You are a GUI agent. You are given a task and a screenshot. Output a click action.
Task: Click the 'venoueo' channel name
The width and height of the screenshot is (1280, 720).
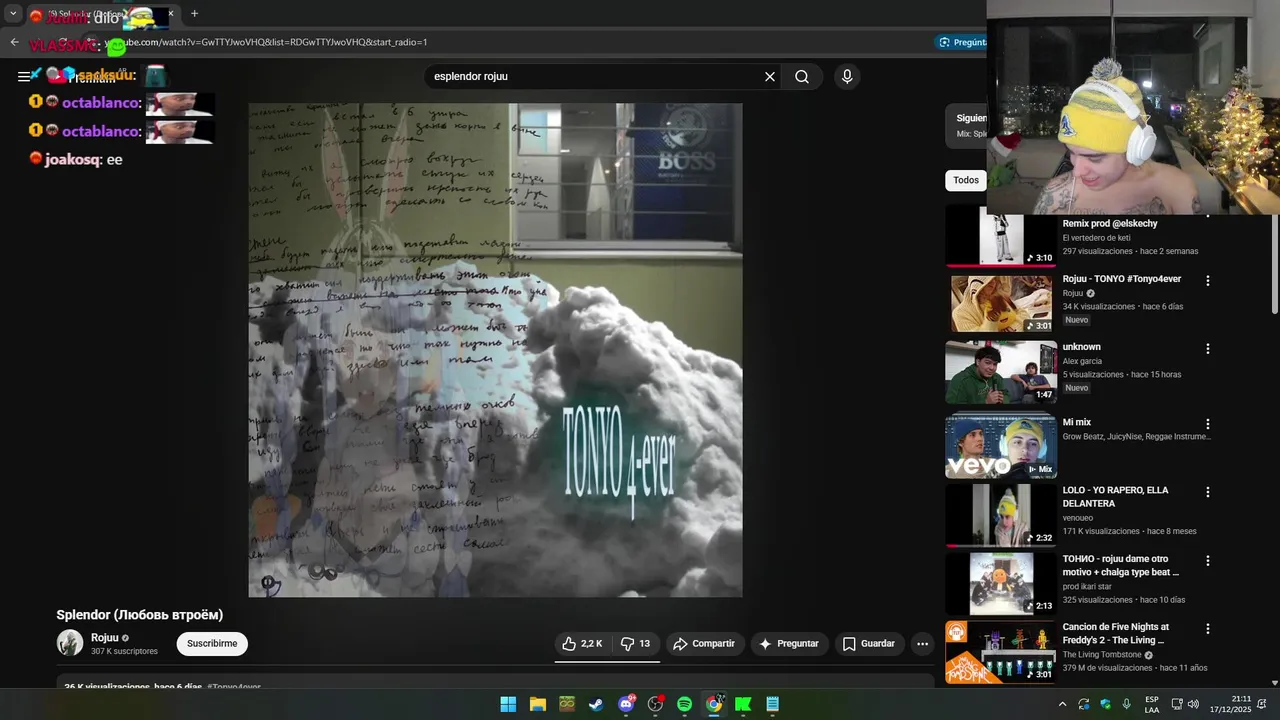tap(1079, 518)
